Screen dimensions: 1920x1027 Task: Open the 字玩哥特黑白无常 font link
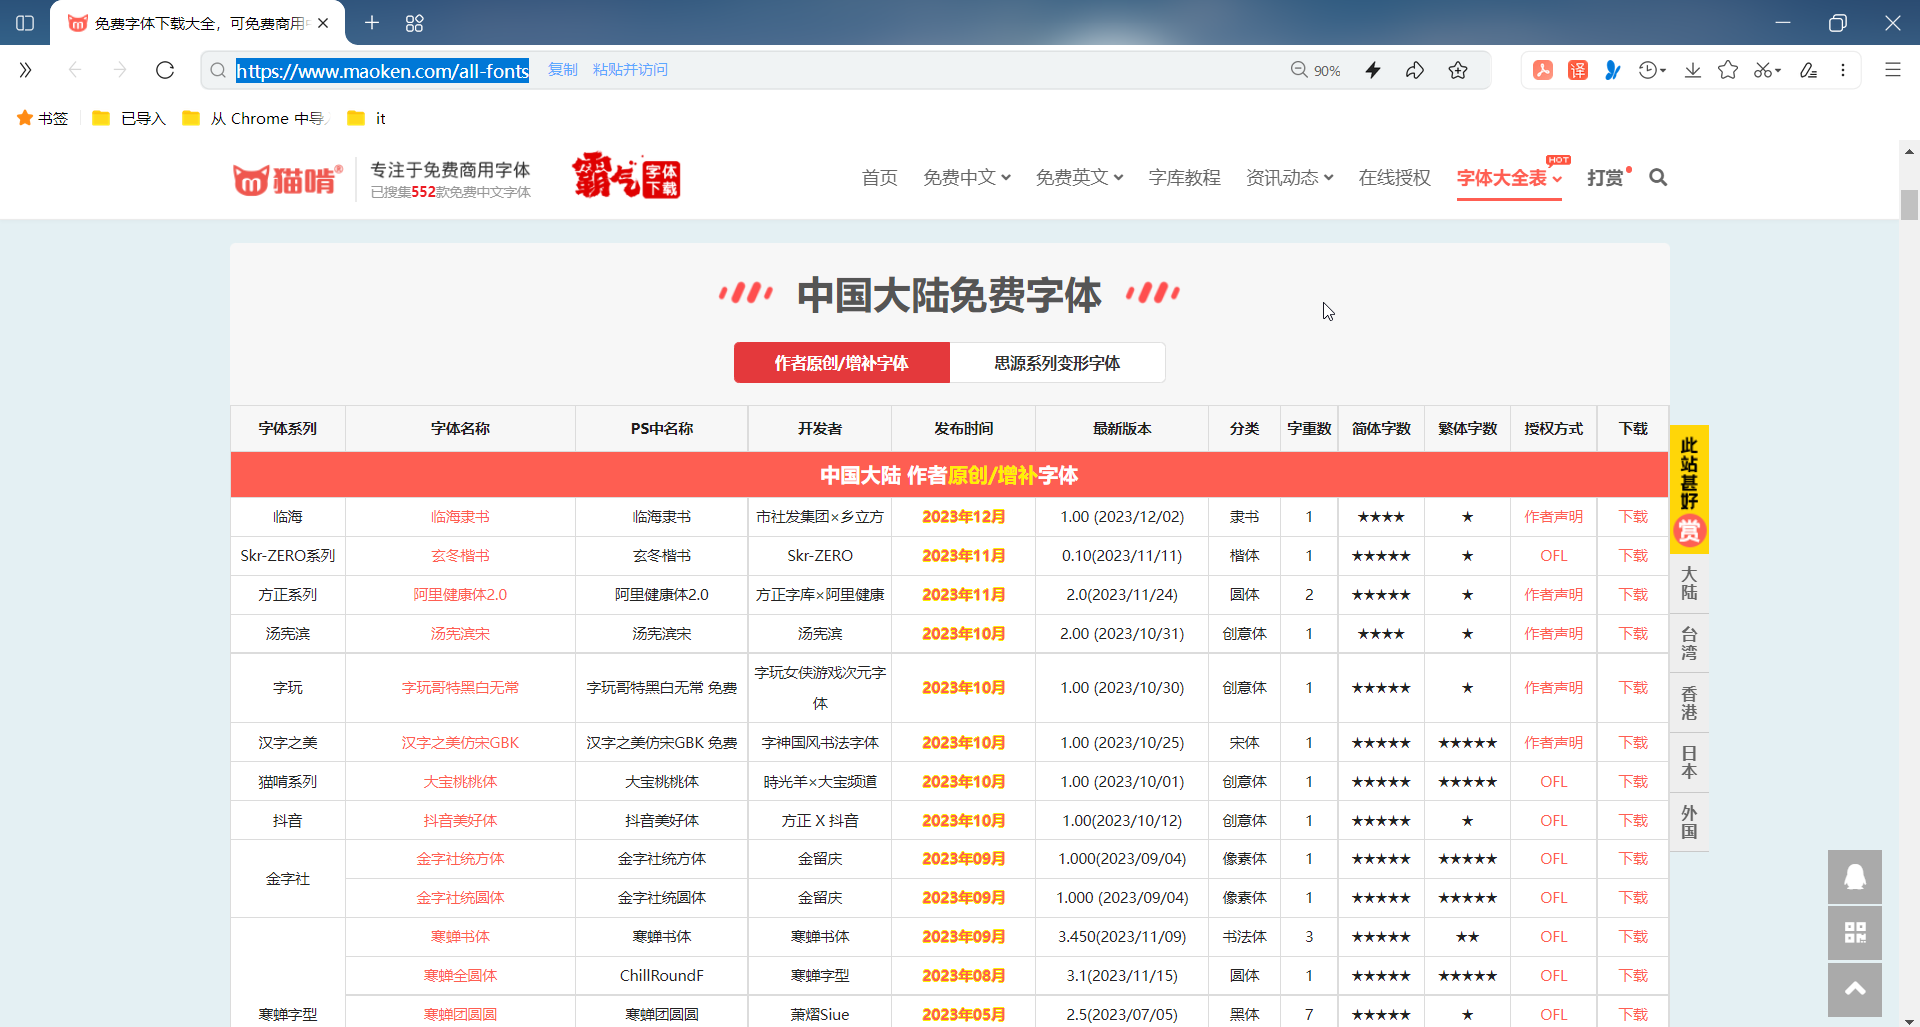(460, 688)
